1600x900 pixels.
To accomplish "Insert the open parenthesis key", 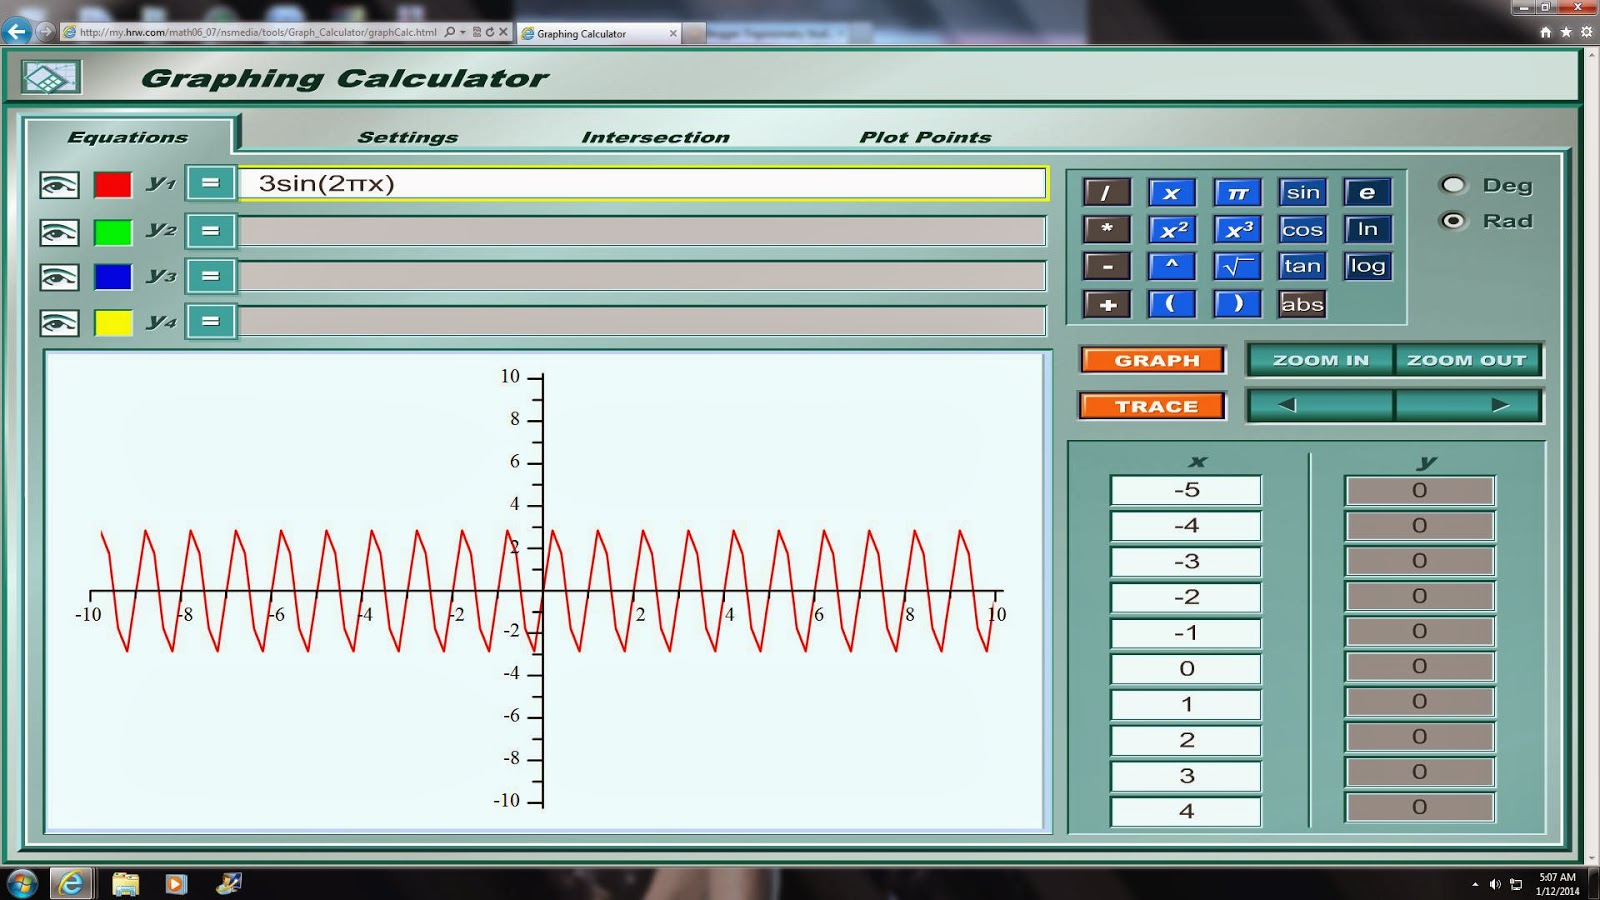I will tap(1172, 304).
